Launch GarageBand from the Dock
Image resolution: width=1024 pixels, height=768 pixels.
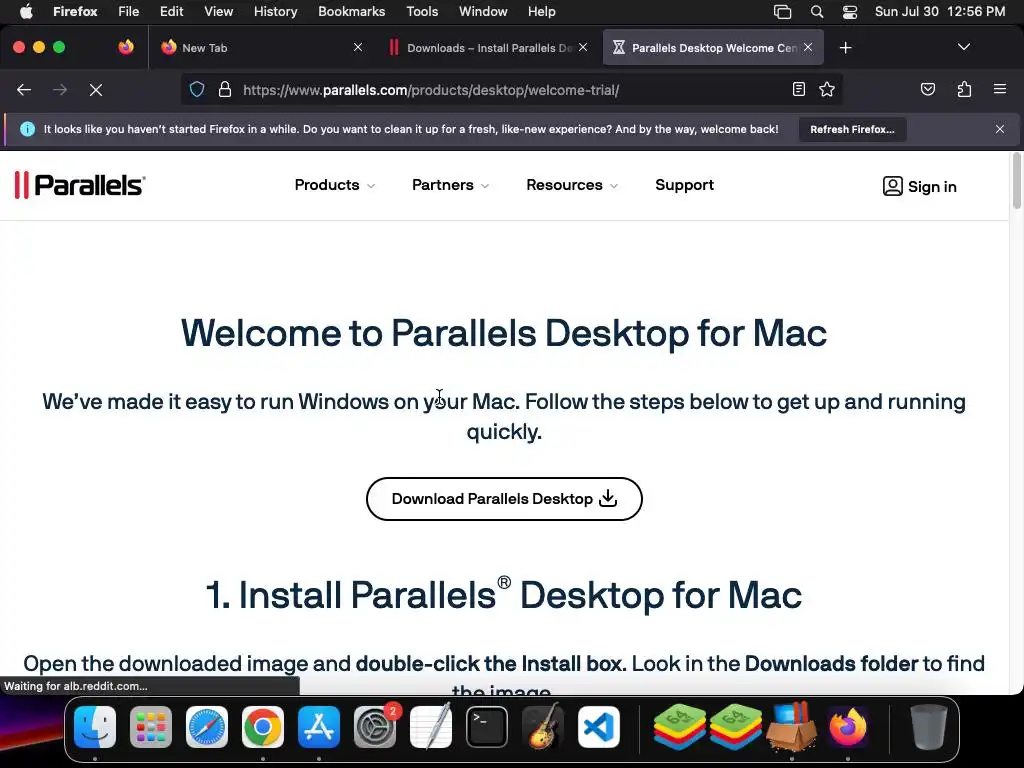(x=543, y=727)
